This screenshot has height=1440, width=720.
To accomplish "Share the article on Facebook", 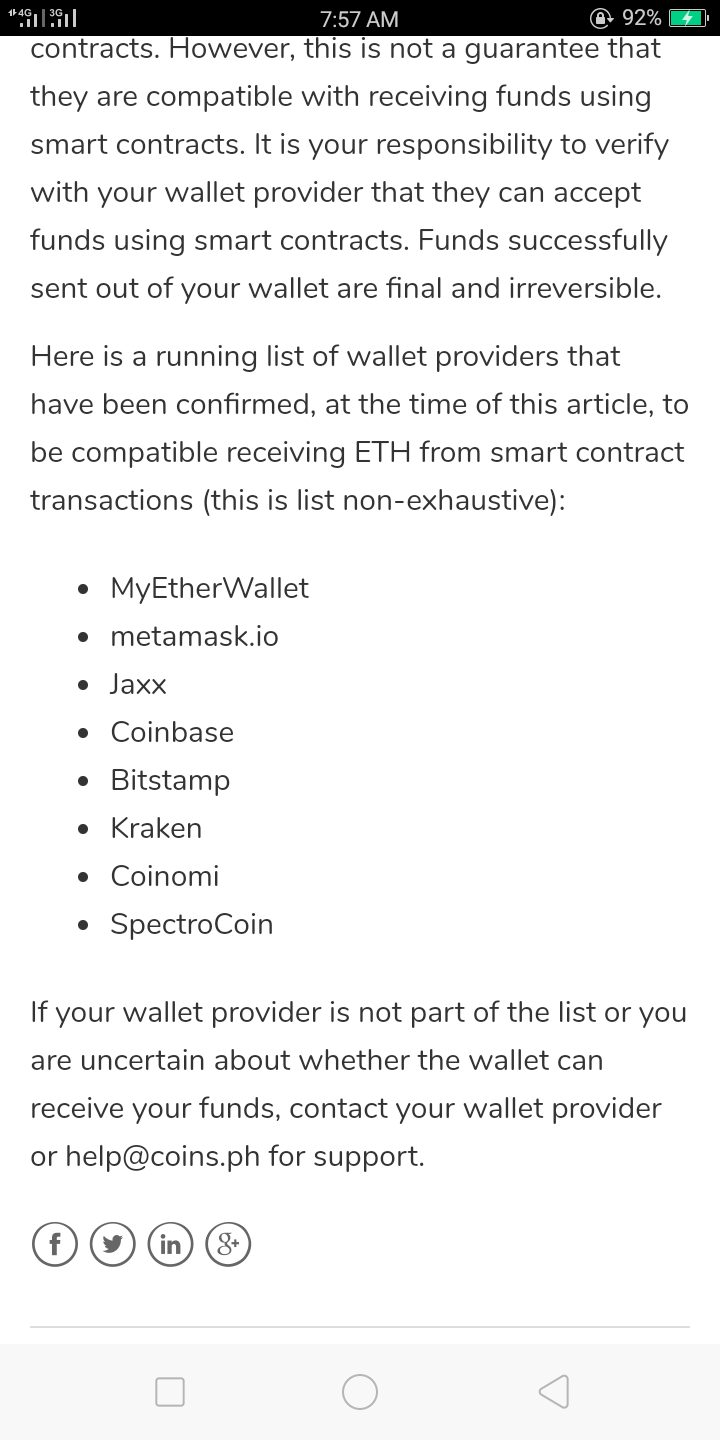I will (54, 1245).
